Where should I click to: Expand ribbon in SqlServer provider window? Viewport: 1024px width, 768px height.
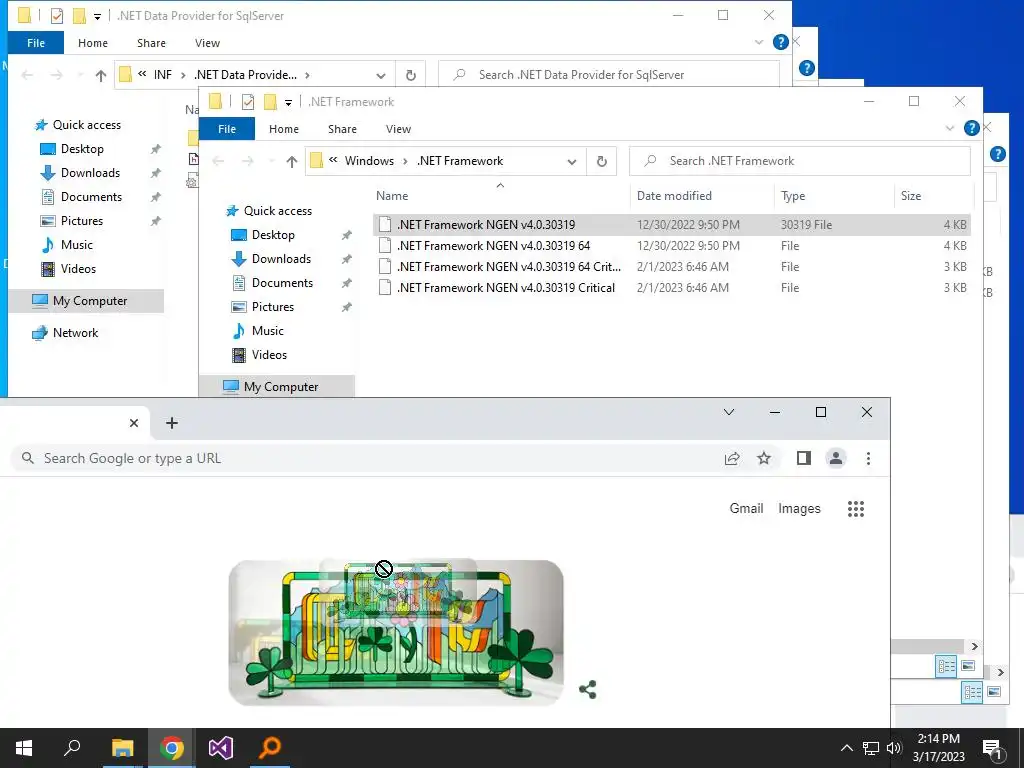(x=759, y=42)
